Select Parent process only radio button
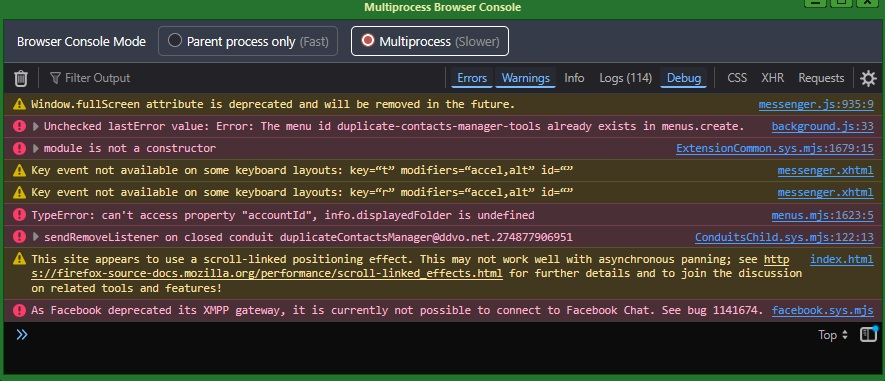Viewport: 885px width, 381px height. point(175,41)
